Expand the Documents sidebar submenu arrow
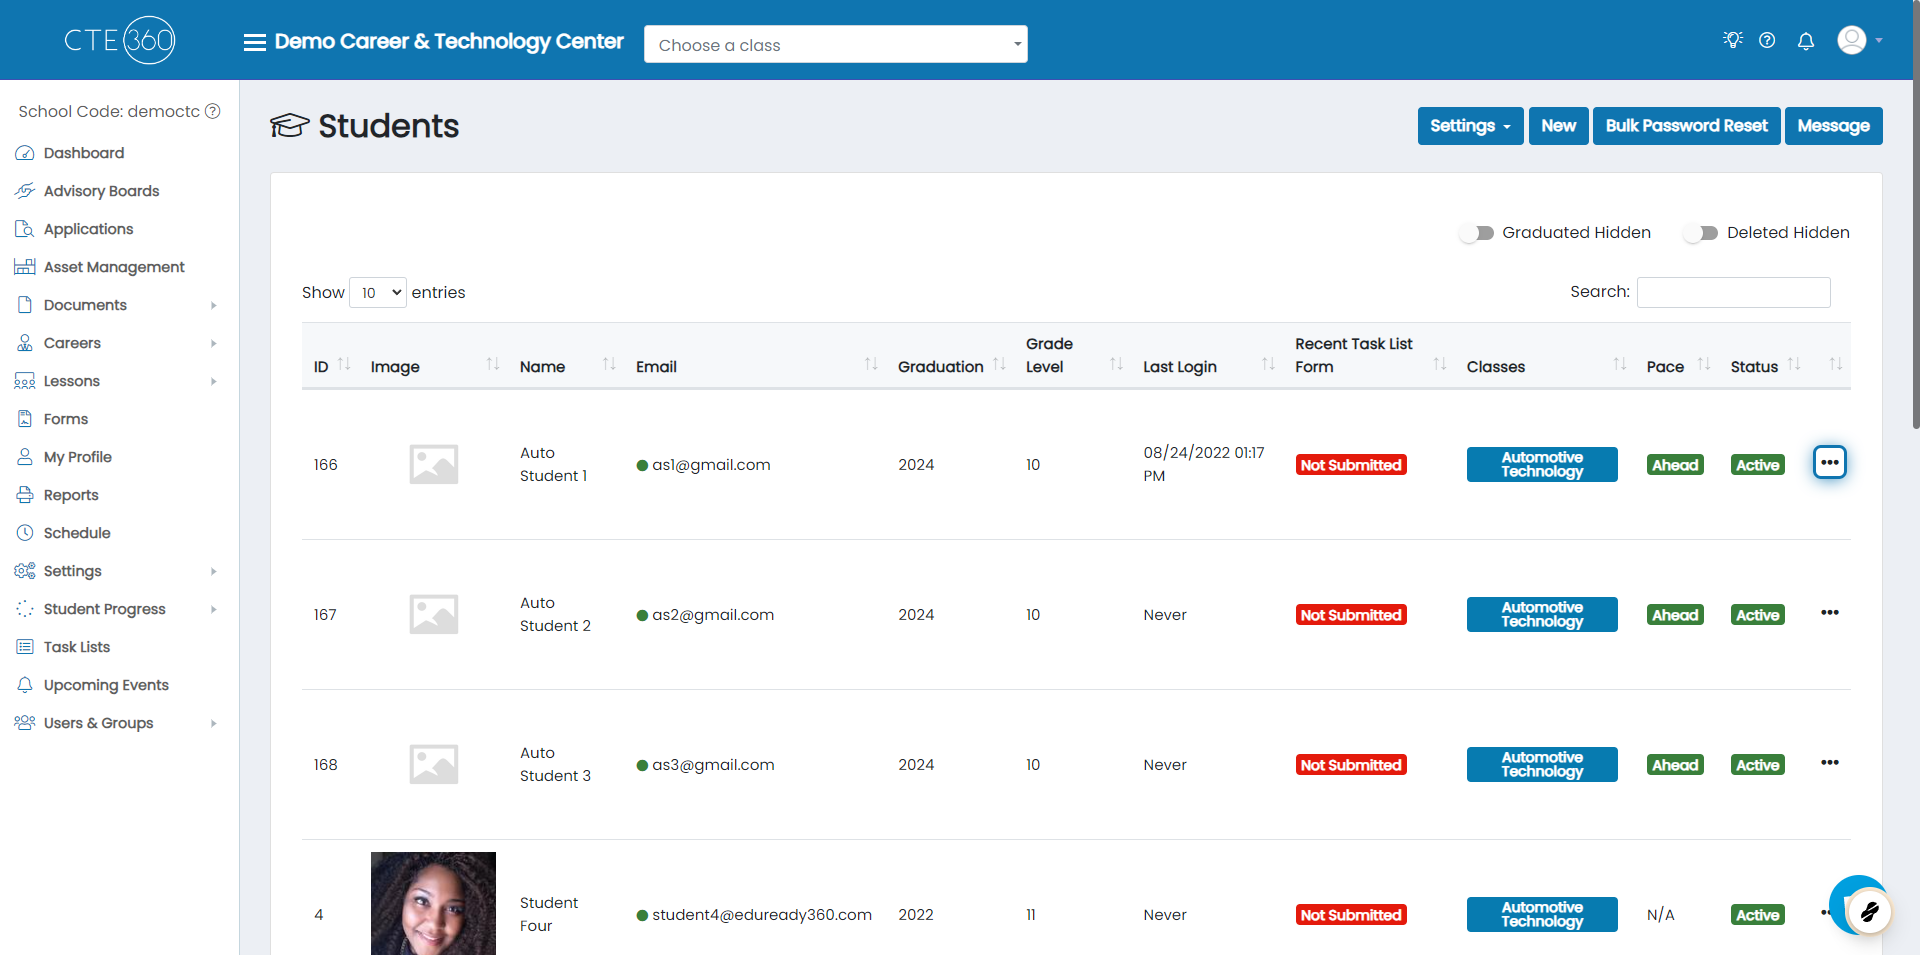Image resolution: width=1920 pixels, height=955 pixels. [214, 305]
